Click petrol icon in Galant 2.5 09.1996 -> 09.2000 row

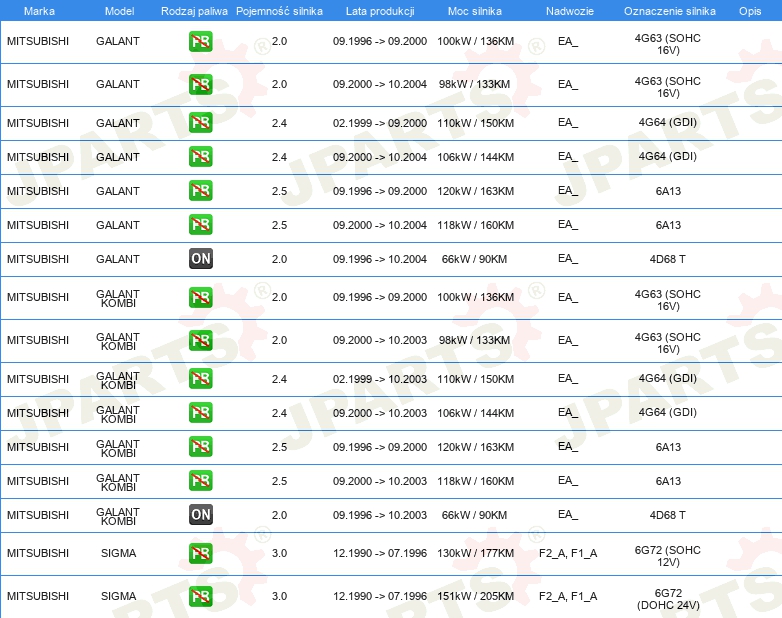200,191
